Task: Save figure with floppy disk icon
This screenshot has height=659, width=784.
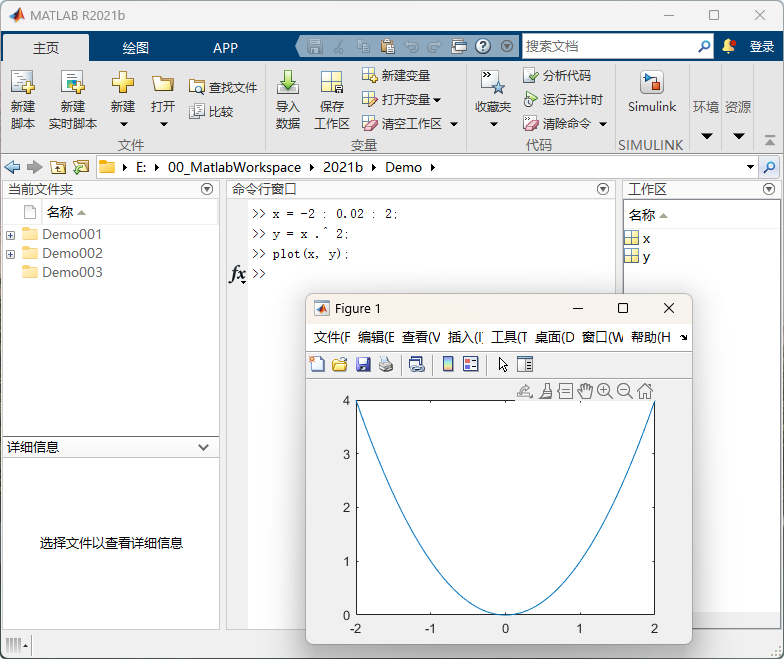Action: point(363,364)
